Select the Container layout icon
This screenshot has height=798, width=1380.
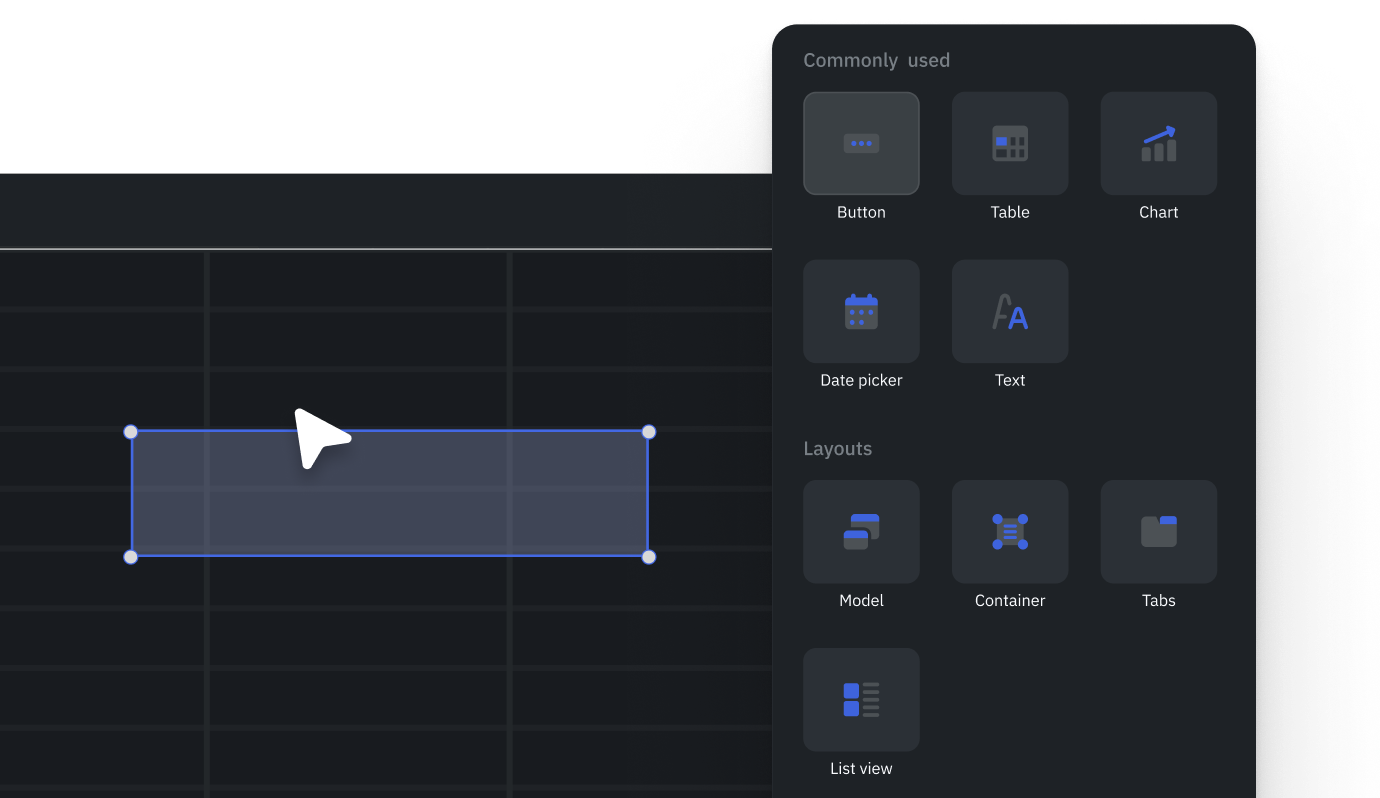pos(1009,532)
